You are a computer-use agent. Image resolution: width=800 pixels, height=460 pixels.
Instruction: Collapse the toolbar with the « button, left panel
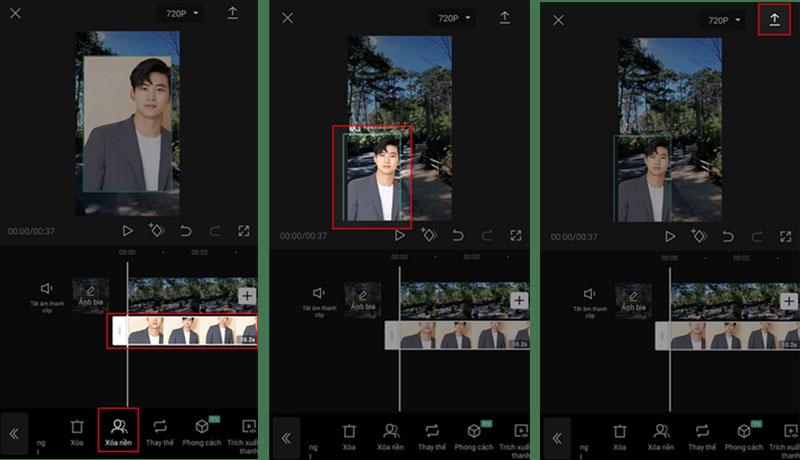coord(15,434)
